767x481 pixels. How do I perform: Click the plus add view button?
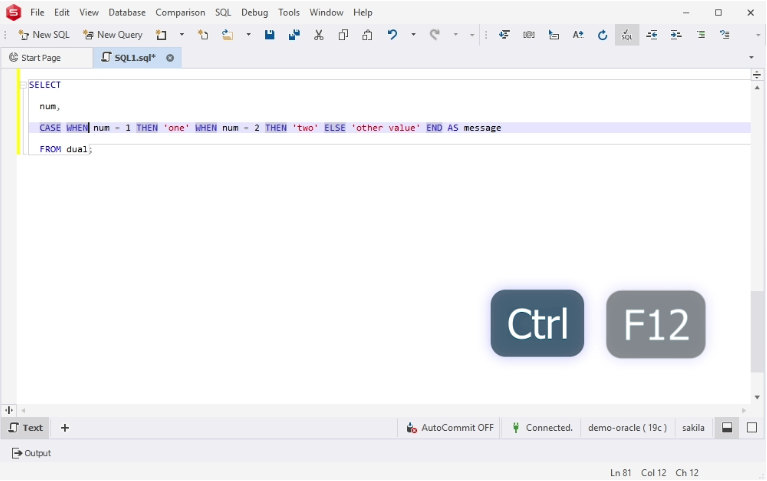[x=65, y=428]
